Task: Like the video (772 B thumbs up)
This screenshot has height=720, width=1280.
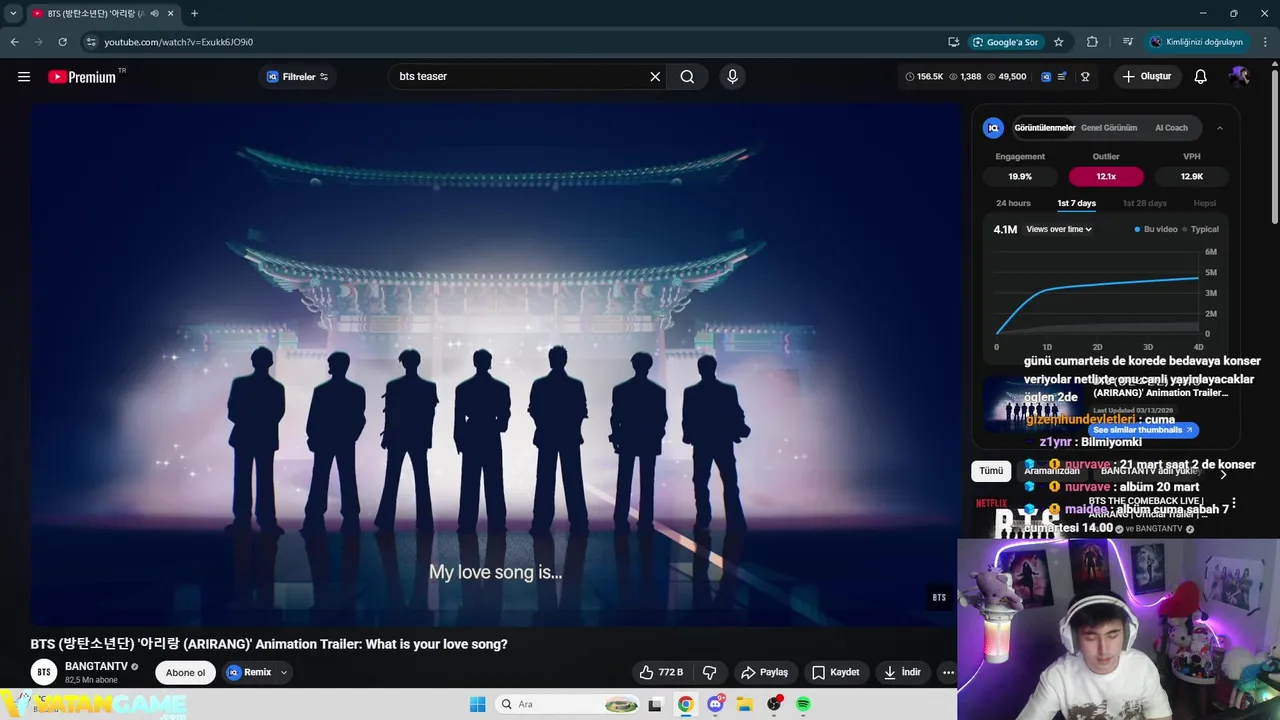Action: (661, 672)
